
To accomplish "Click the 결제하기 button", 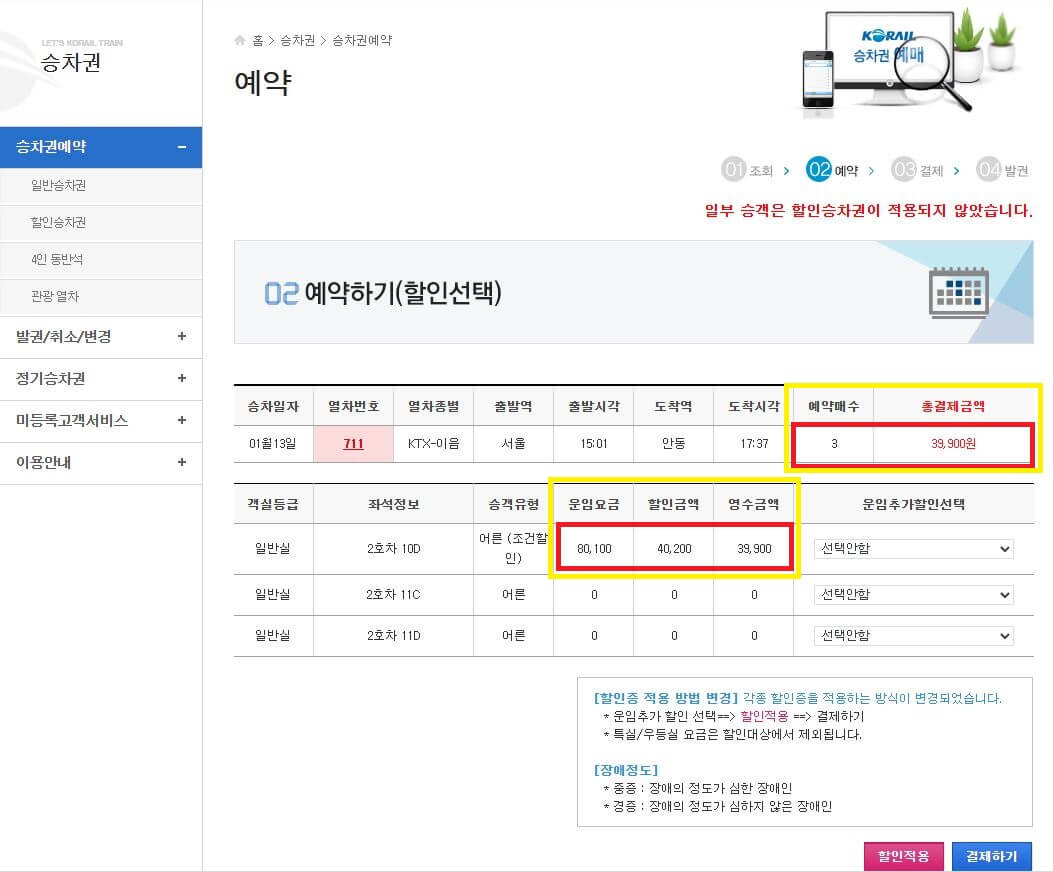I will coord(992,856).
